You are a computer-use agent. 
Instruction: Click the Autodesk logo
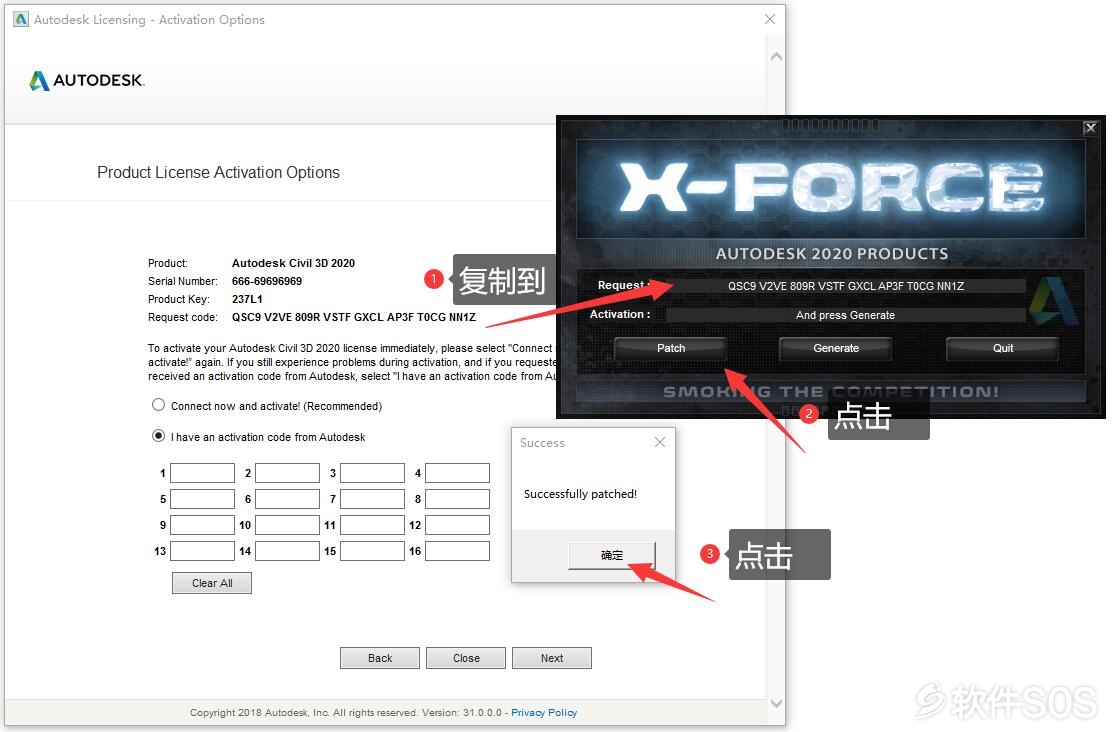tap(87, 80)
